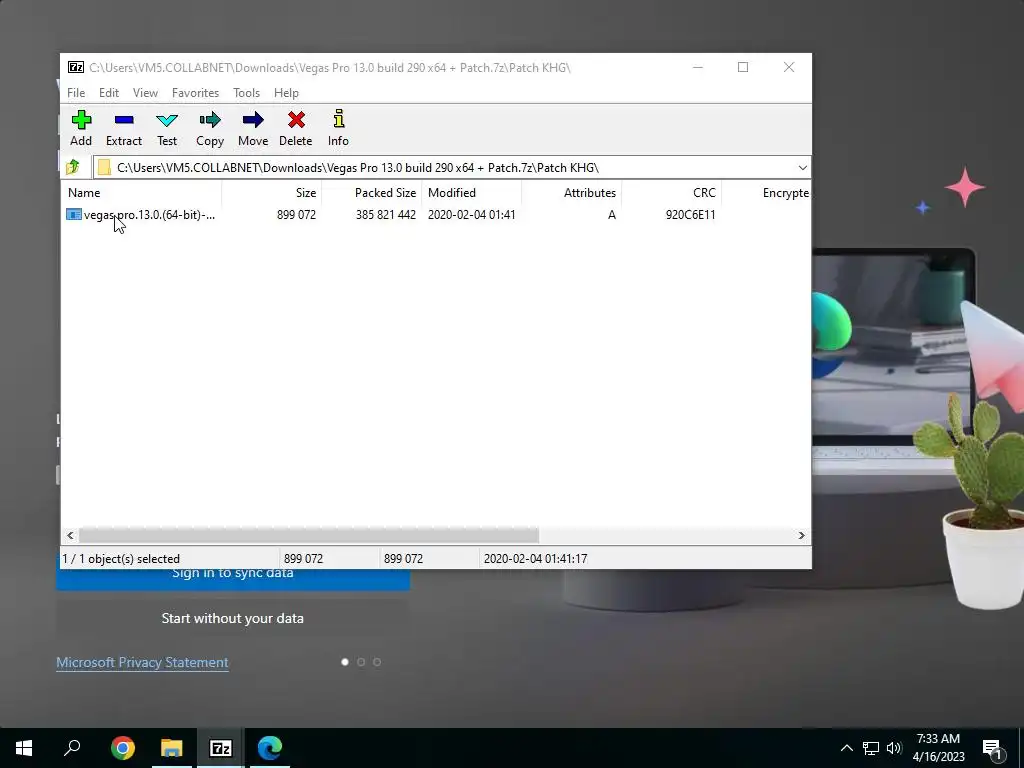This screenshot has height=768, width=1024.
Task: Open the network tray icon
Action: [x=871, y=748]
